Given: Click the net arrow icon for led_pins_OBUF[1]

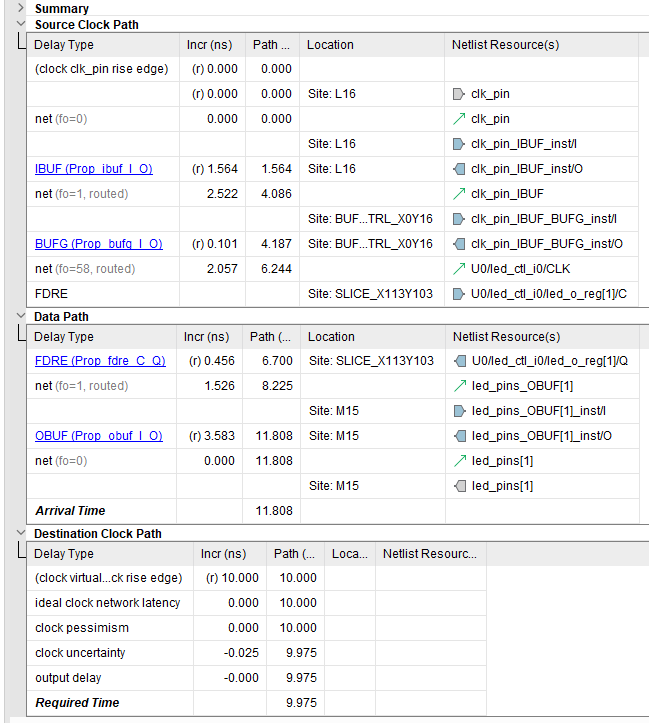Looking at the screenshot, I should click(460, 385).
